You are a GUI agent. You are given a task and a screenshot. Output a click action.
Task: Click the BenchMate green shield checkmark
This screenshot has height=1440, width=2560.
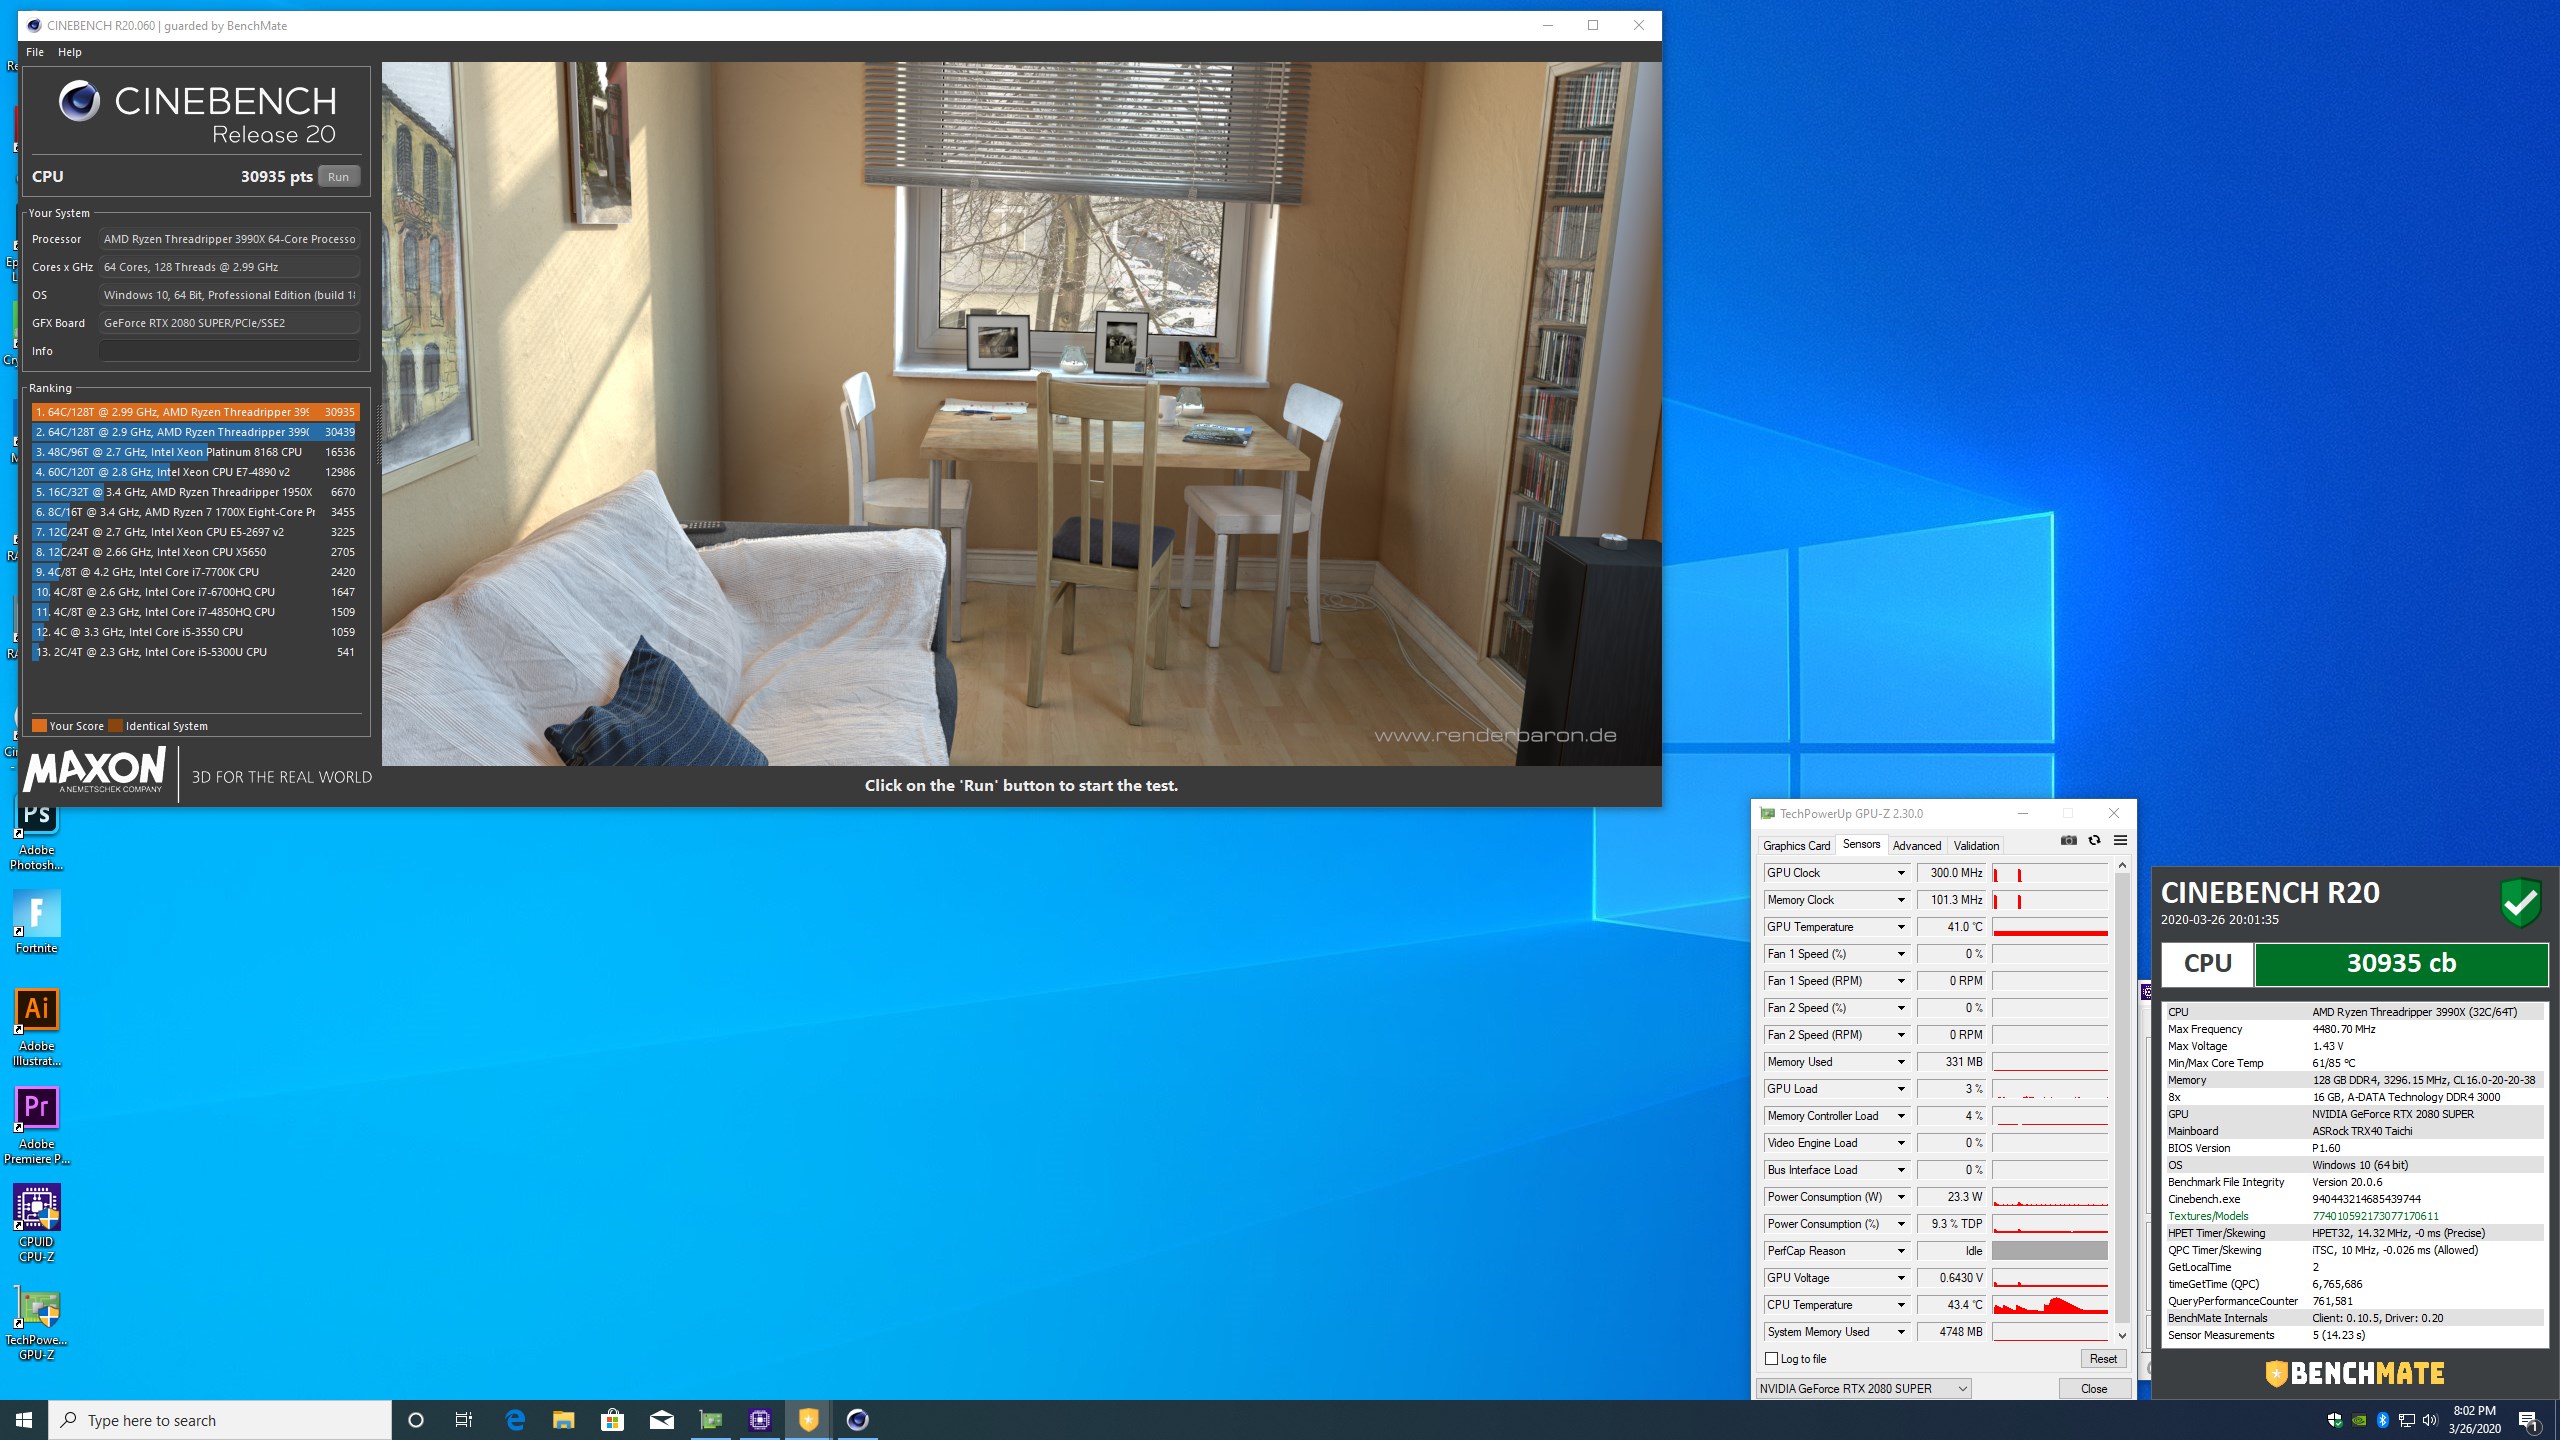2521,903
